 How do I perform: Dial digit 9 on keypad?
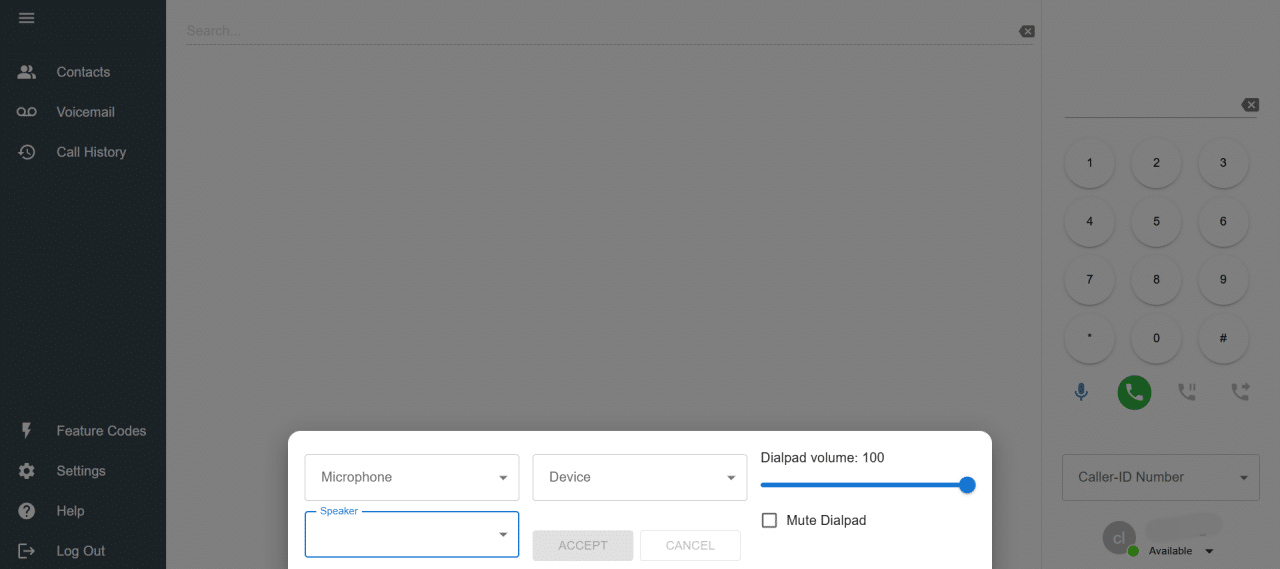(x=1223, y=280)
